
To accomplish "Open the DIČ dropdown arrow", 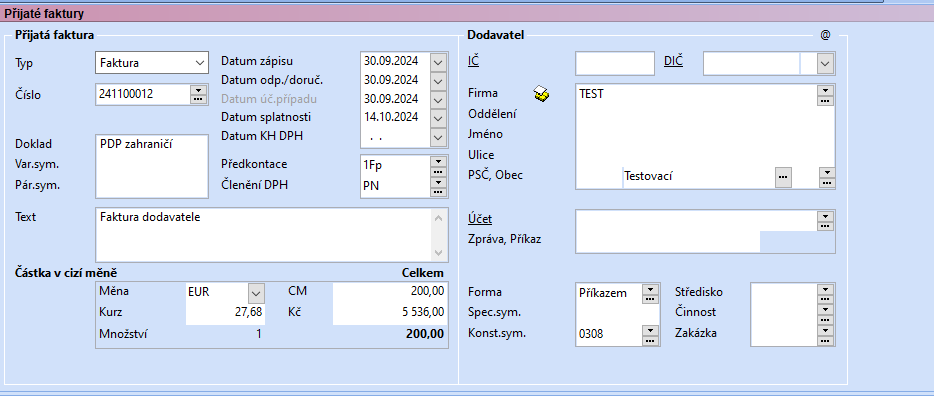I will point(826,63).
